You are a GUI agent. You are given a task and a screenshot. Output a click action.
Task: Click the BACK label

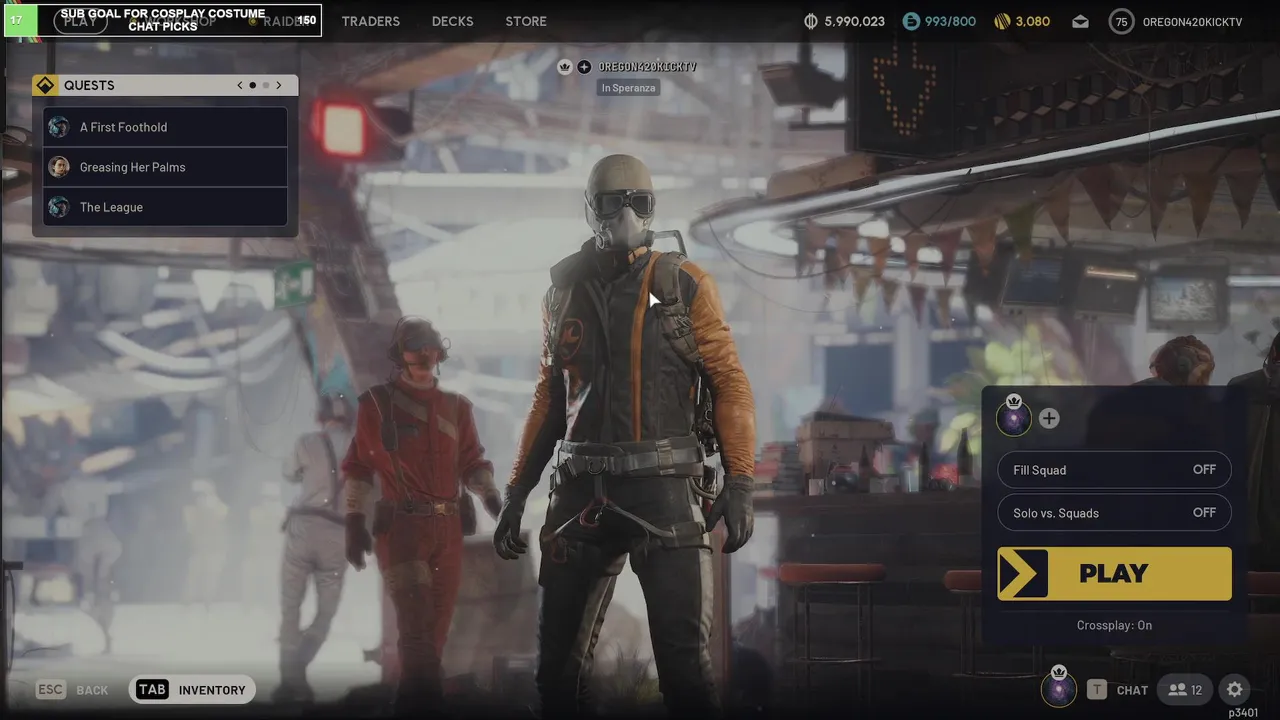point(92,690)
